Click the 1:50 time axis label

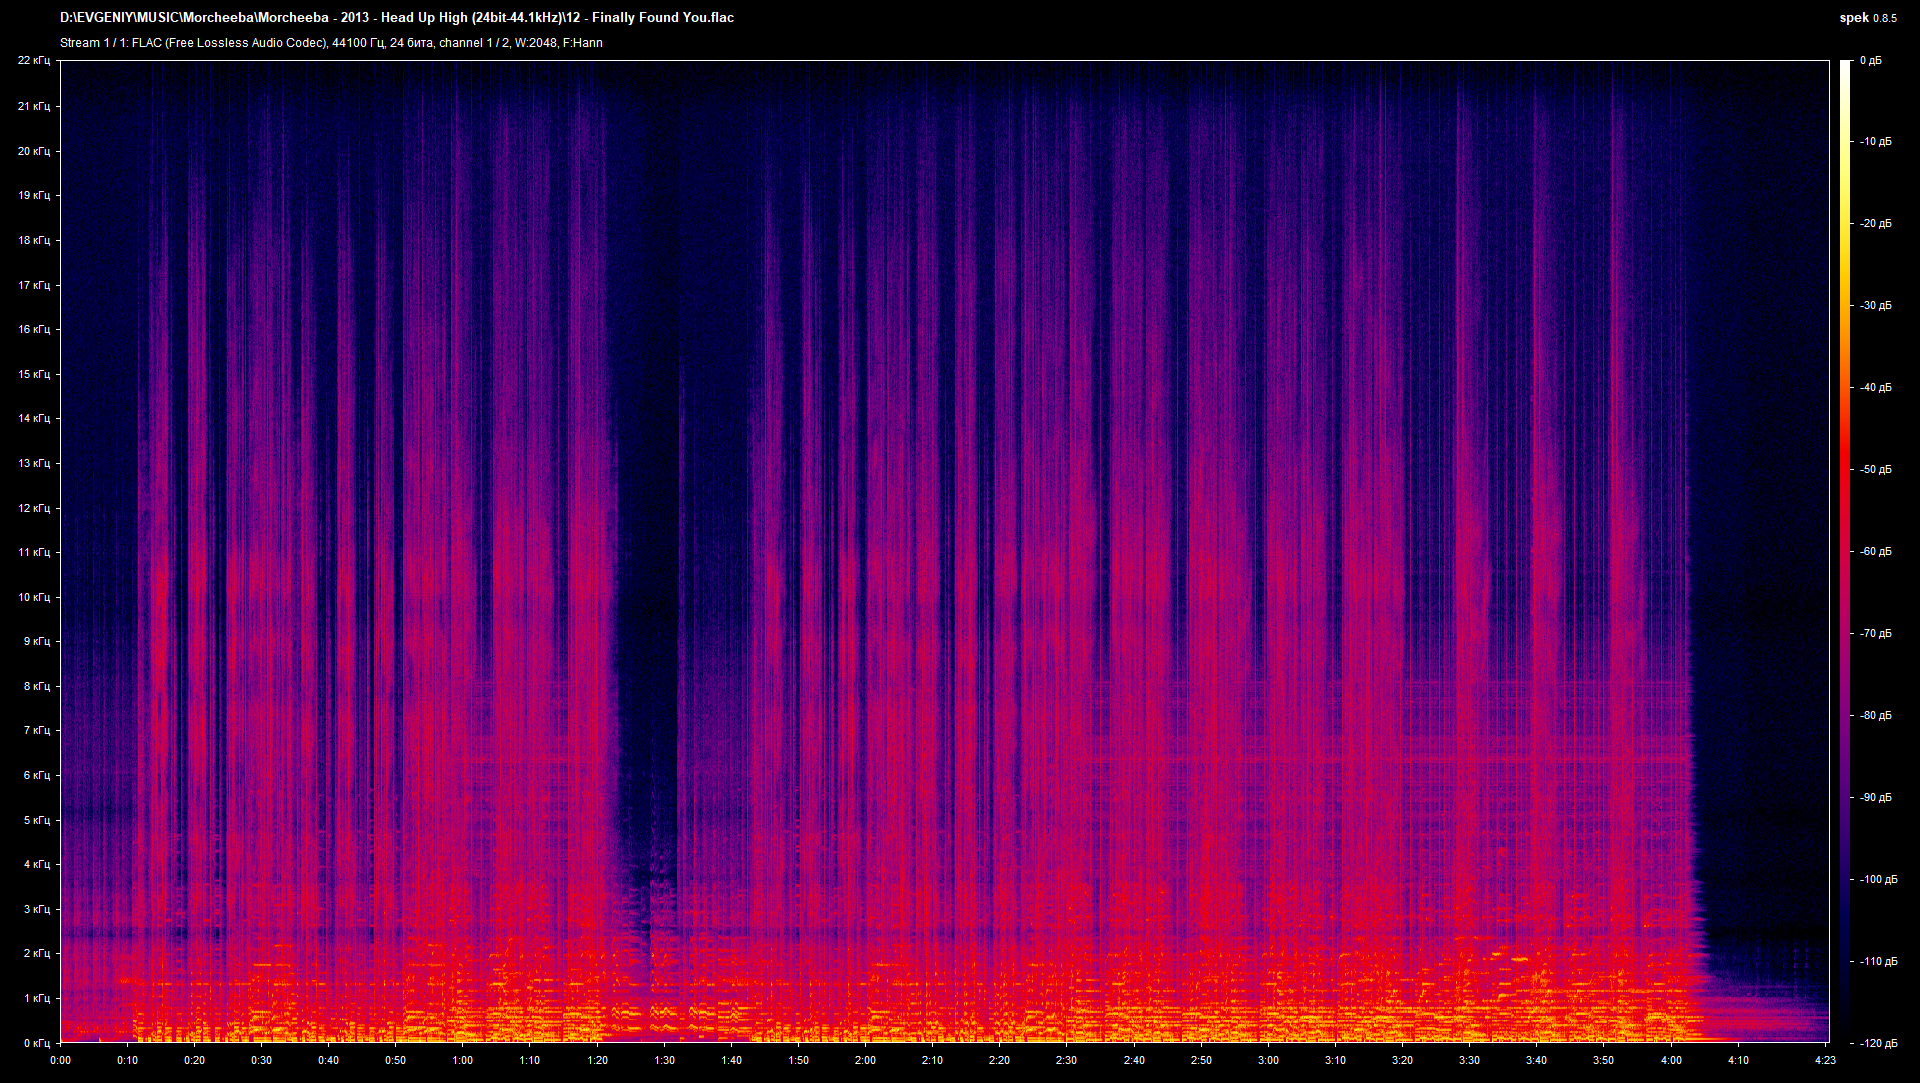[x=798, y=1061]
